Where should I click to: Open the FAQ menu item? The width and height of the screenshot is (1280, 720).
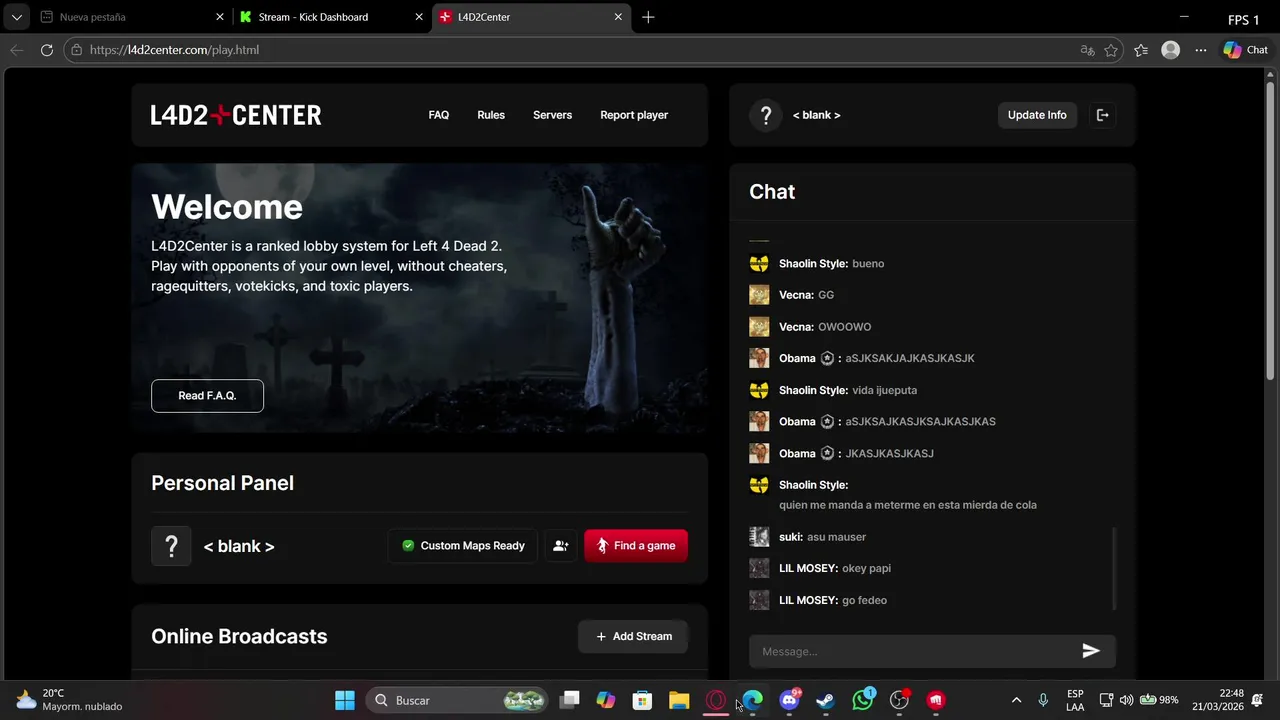point(438,115)
